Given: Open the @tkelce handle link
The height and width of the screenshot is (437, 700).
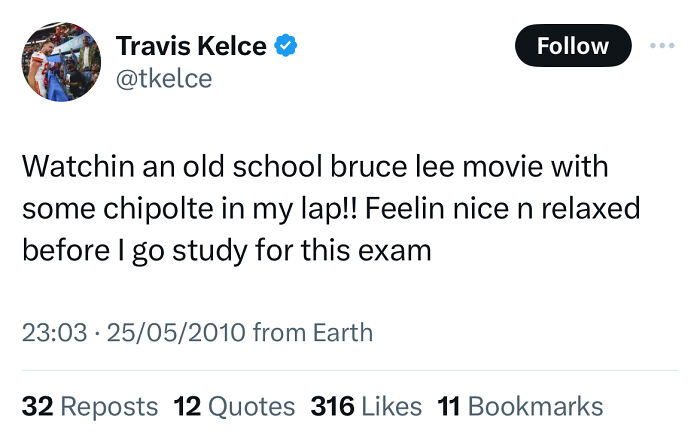Looking at the screenshot, I should tap(164, 78).
